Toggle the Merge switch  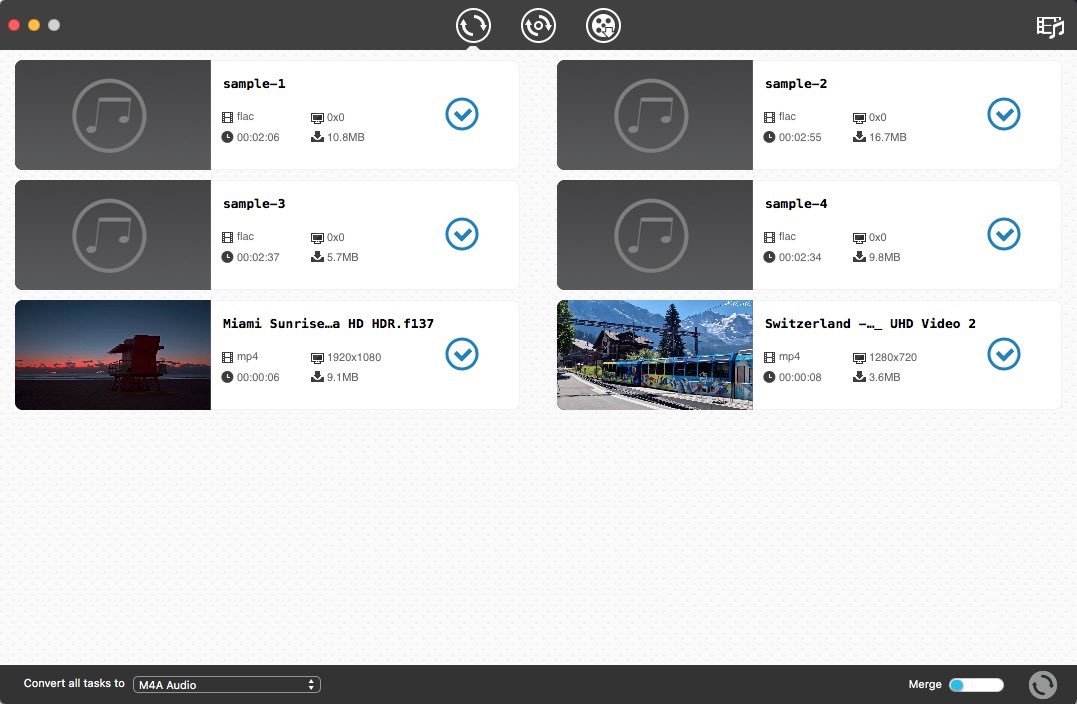point(975,685)
